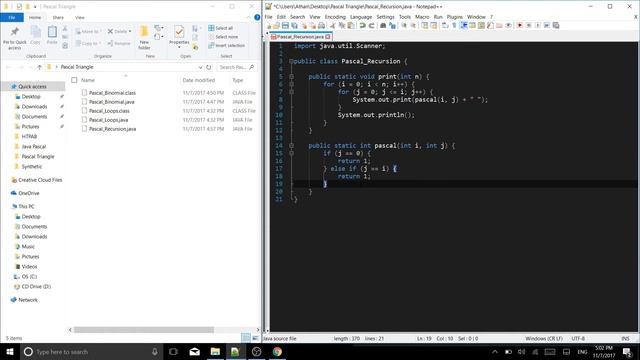Click the Zoom In icon in Notepad++ toolbar
Screen dimensions: 640x360
tap(404, 25)
